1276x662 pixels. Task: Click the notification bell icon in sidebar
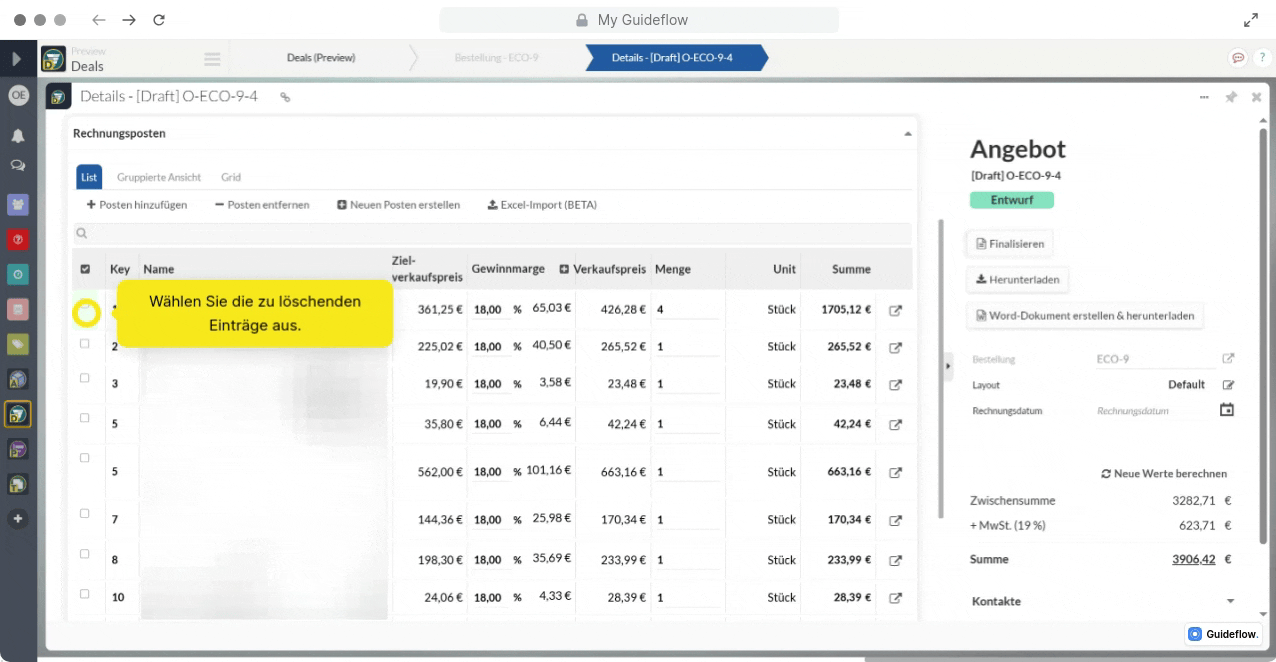[x=18, y=136]
